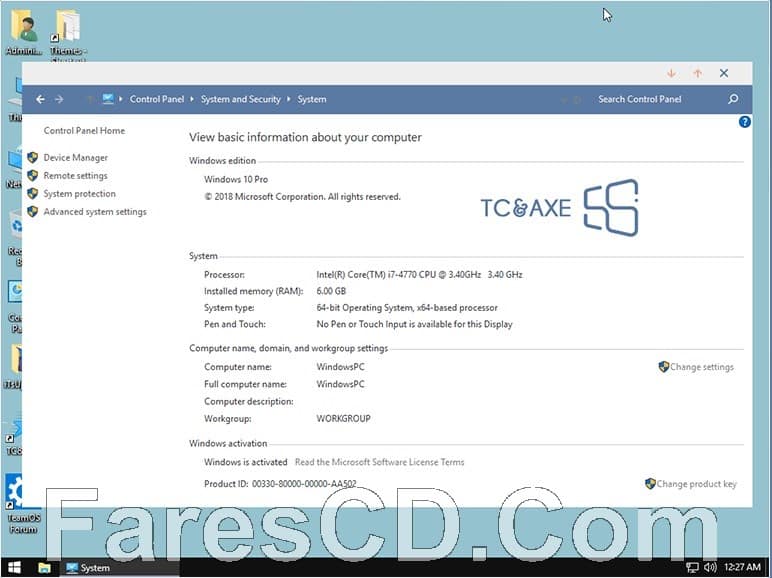Screen dimensions: 772x578
Task: Go back with the left arrow
Action: tap(40, 99)
